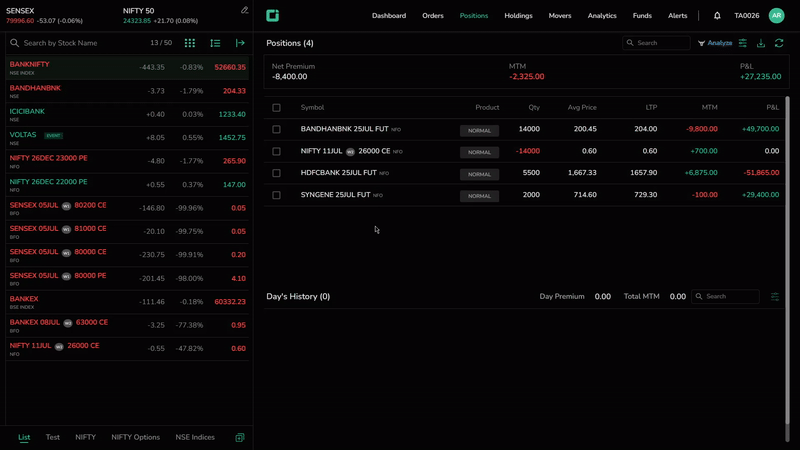Viewport: 800px width, 450px height.
Task: Select SENSEX 05JUL 80000 PE row
Action: pos(127,278)
